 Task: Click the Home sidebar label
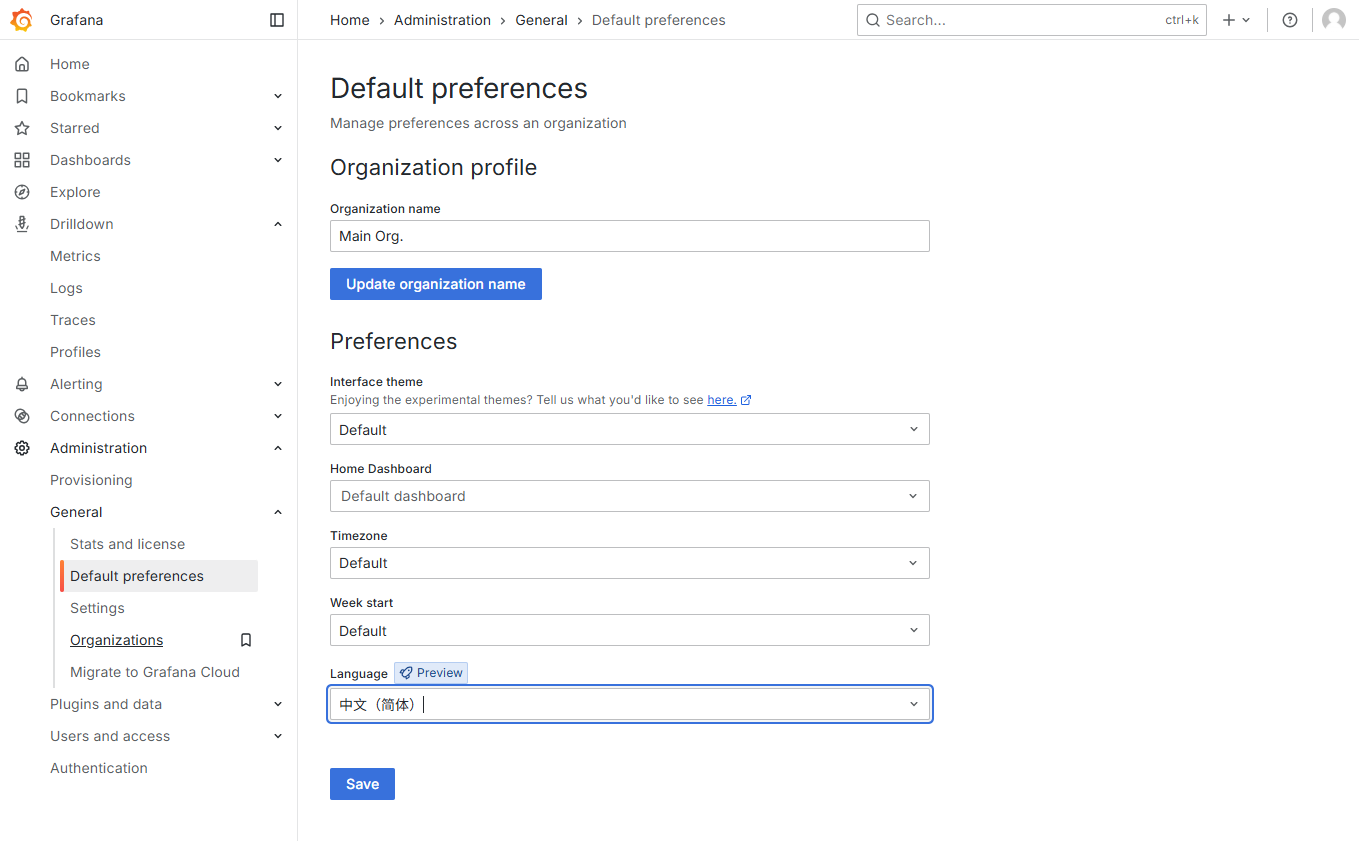click(70, 64)
